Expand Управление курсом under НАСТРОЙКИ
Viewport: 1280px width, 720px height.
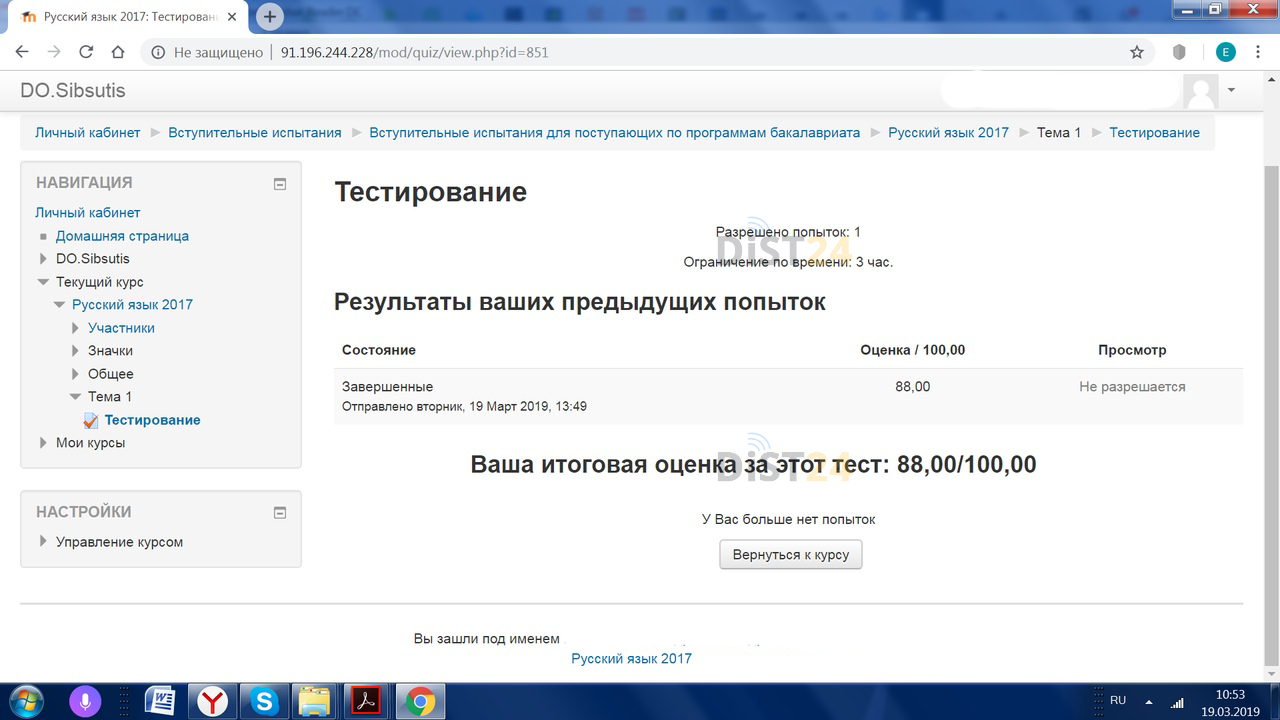tap(42, 541)
